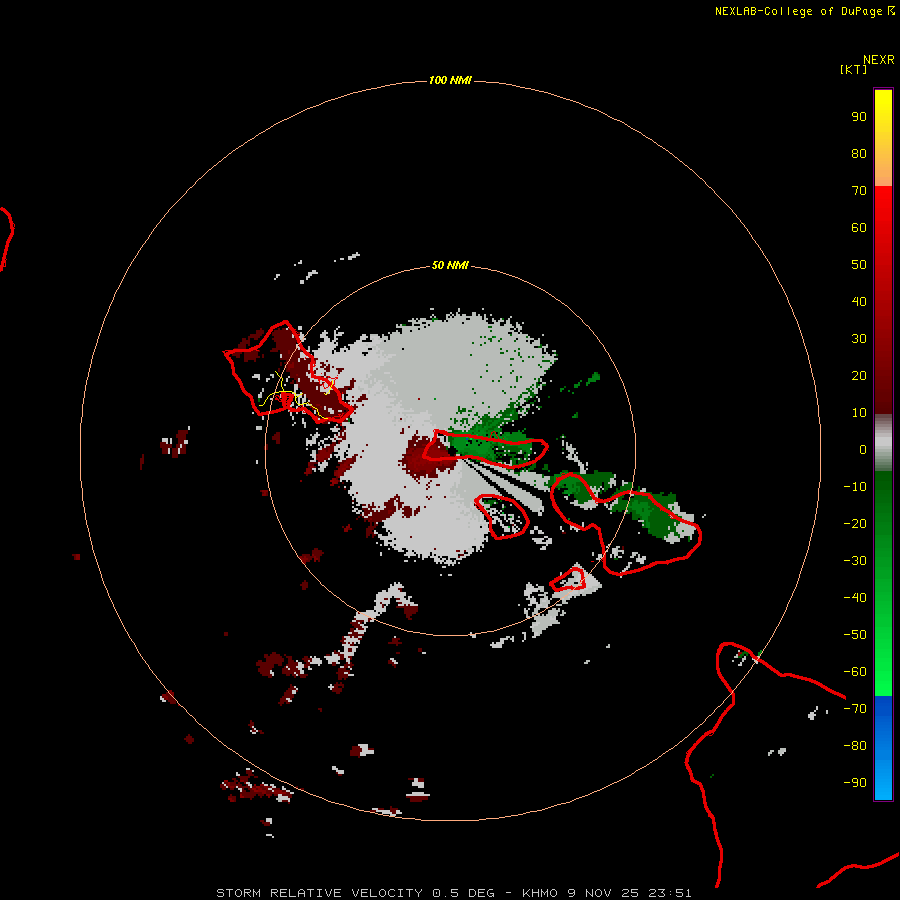Click the NEXR label above the color scale

click(x=878, y=60)
